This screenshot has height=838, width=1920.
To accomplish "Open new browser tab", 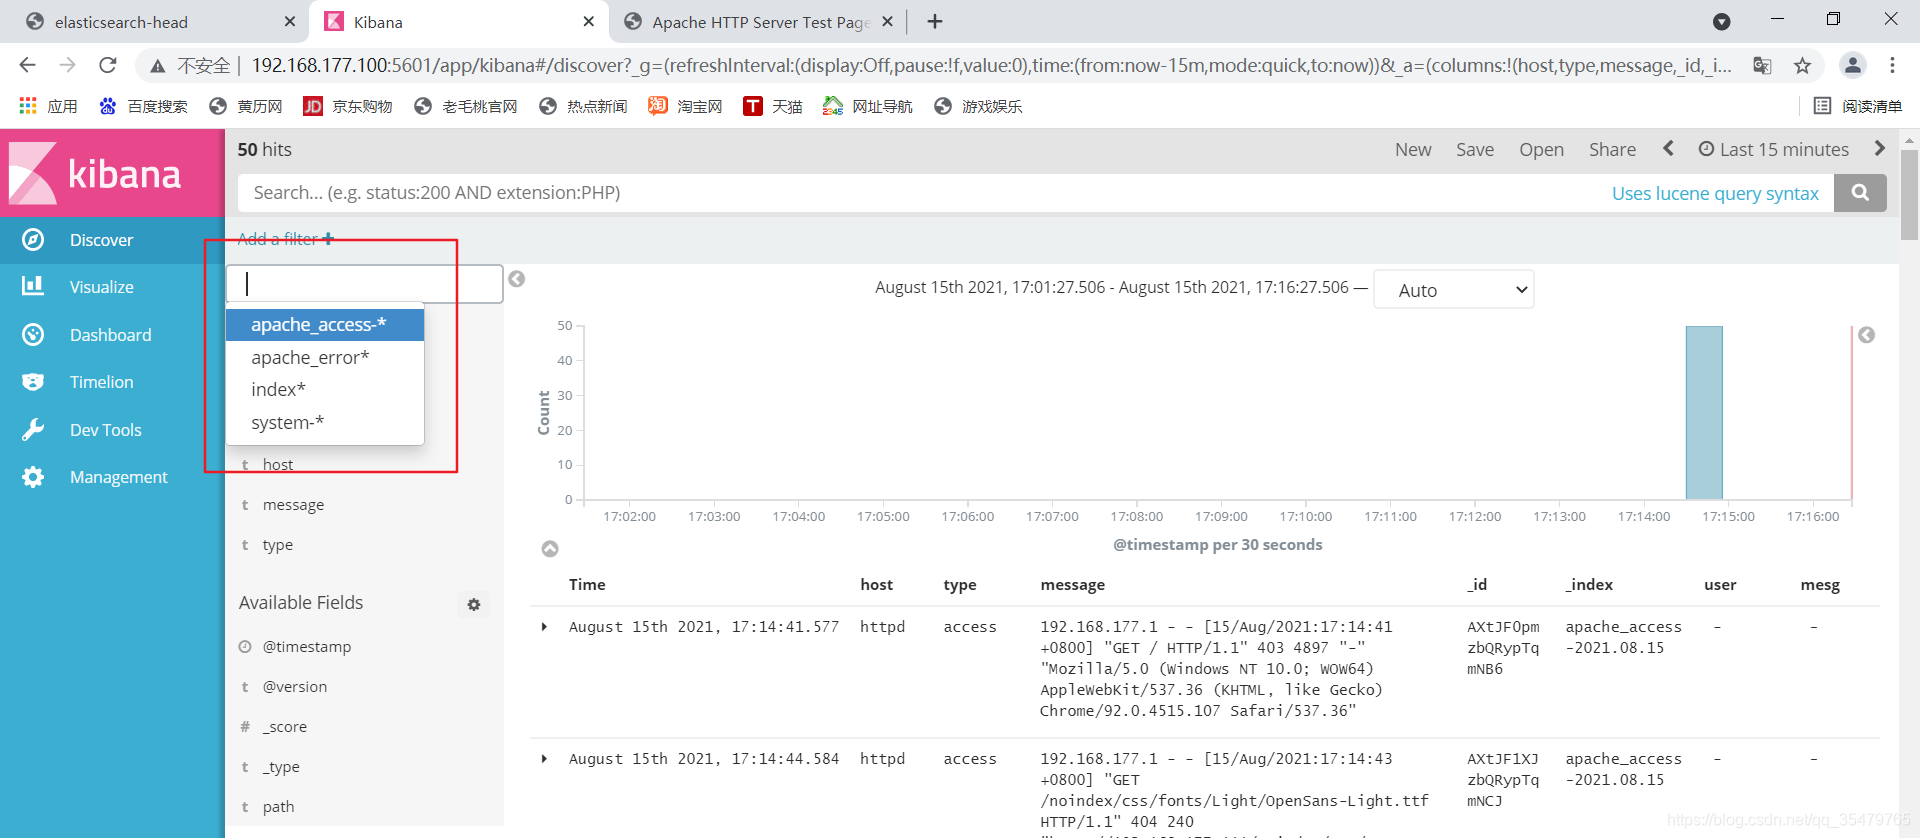I will pyautogui.click(x=935, y=21).
